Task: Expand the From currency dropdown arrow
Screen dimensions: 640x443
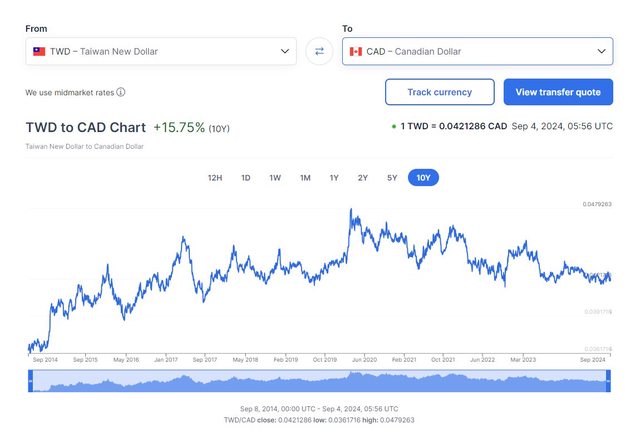Action: pos(285,51)
